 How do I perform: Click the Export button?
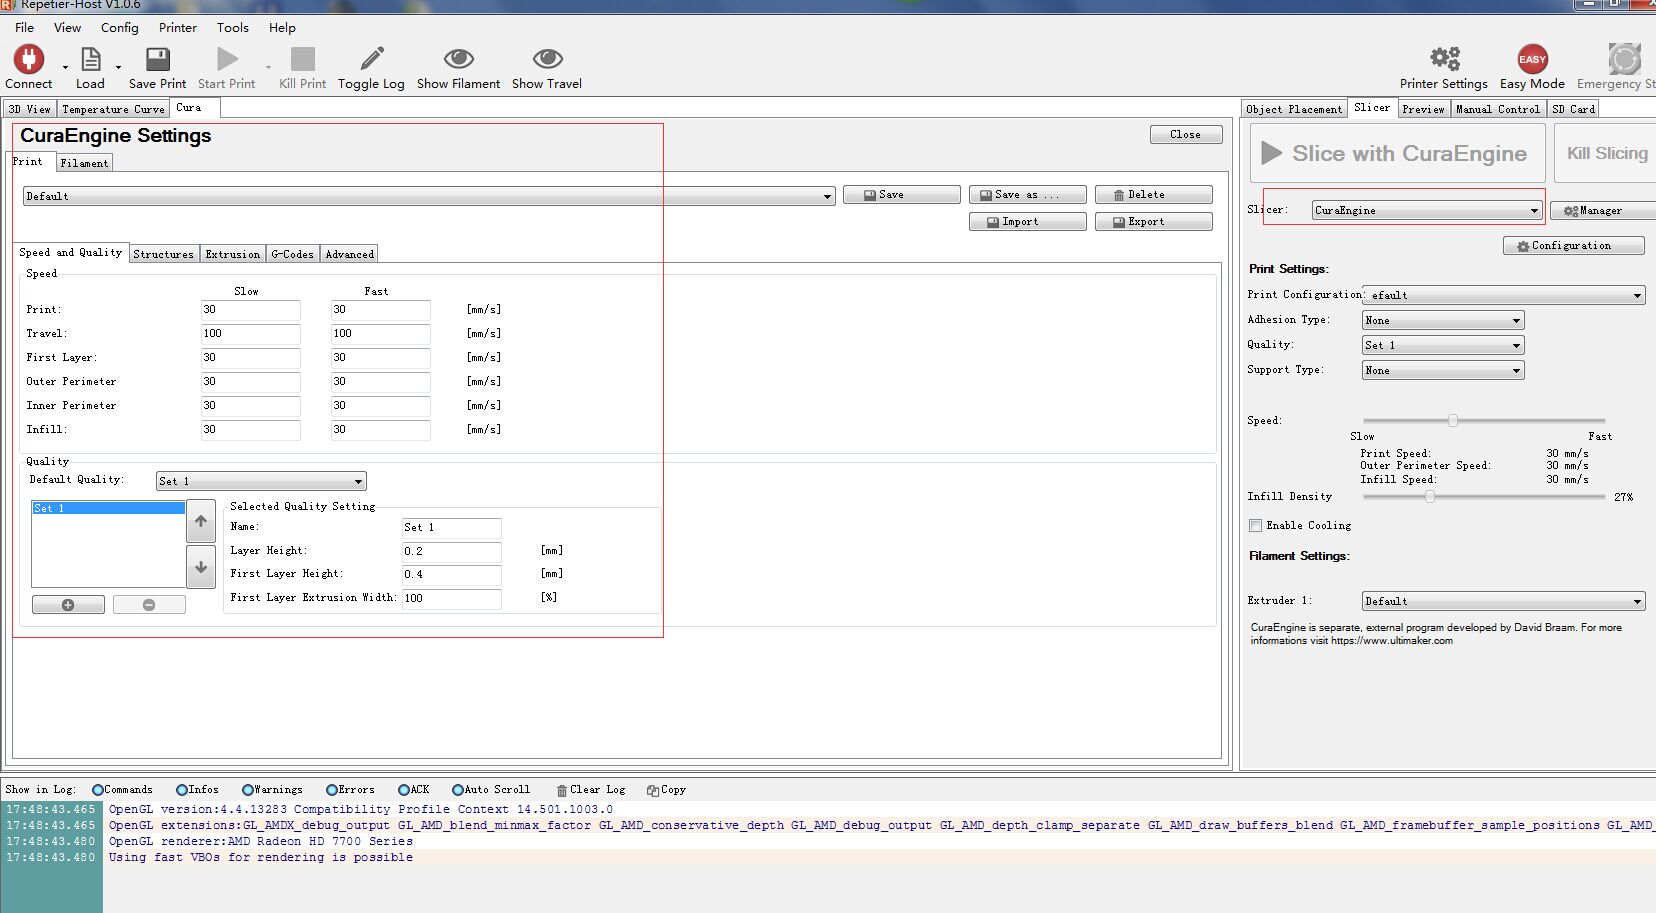1153,222
